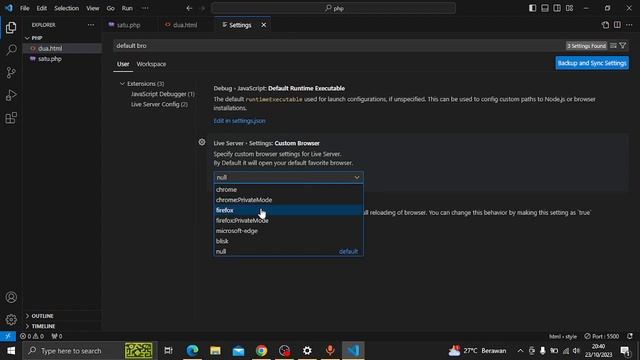This screenshot has height=360, width=640.
Task: Open Windows Settings gear in taskbar
Action: click(x=307, y=351)
